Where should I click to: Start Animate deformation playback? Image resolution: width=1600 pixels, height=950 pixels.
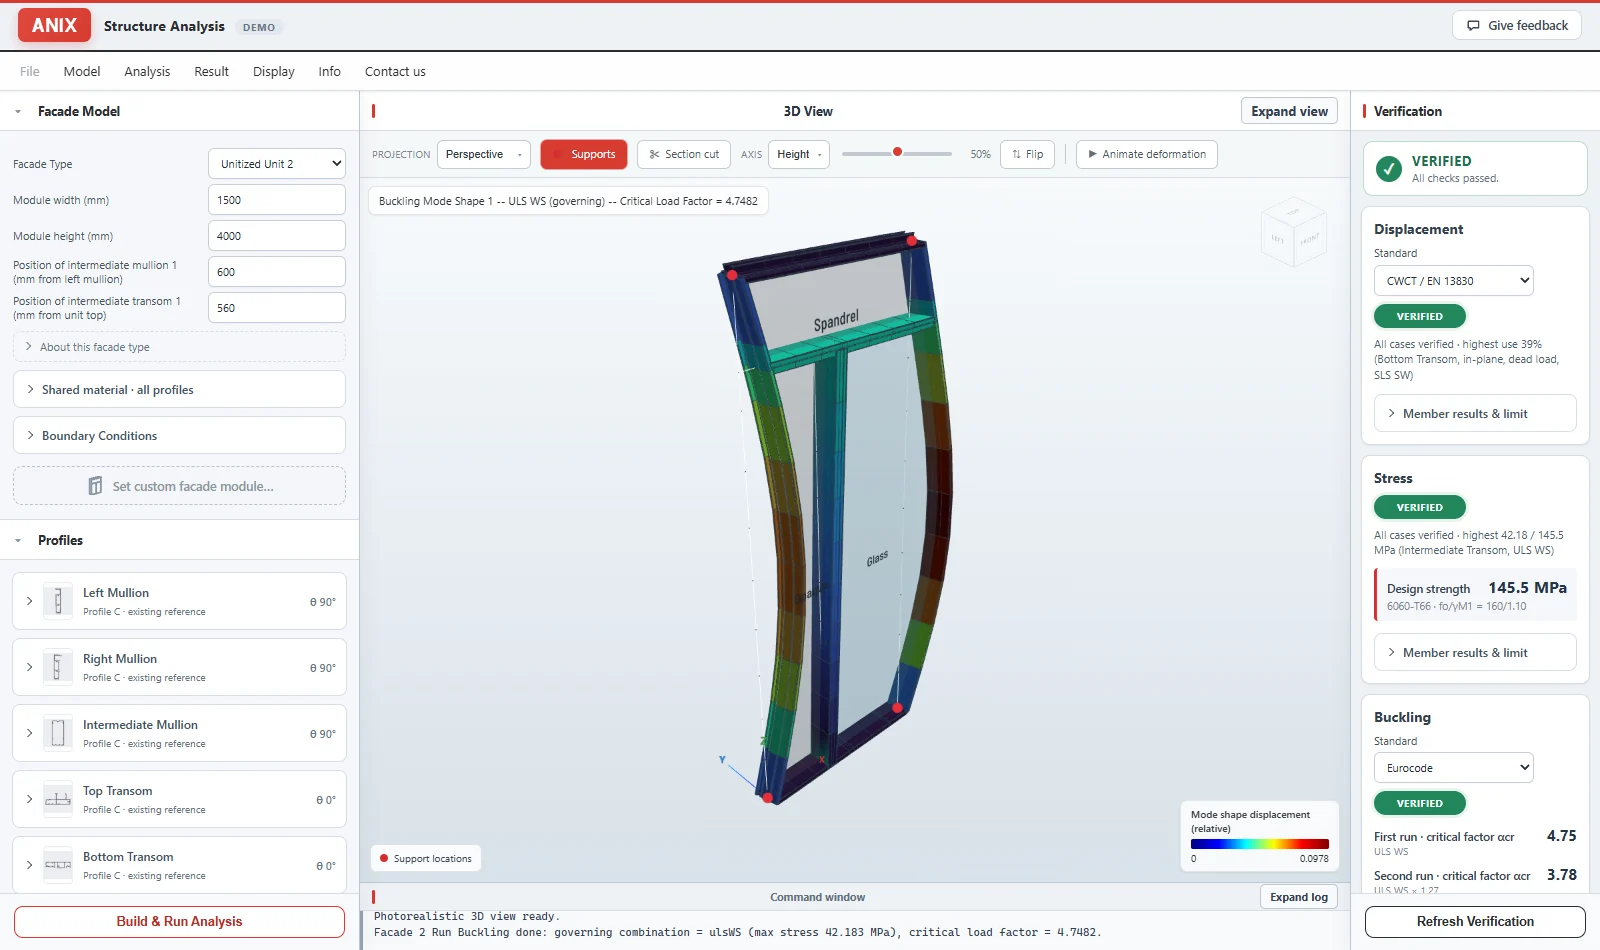1147,154
